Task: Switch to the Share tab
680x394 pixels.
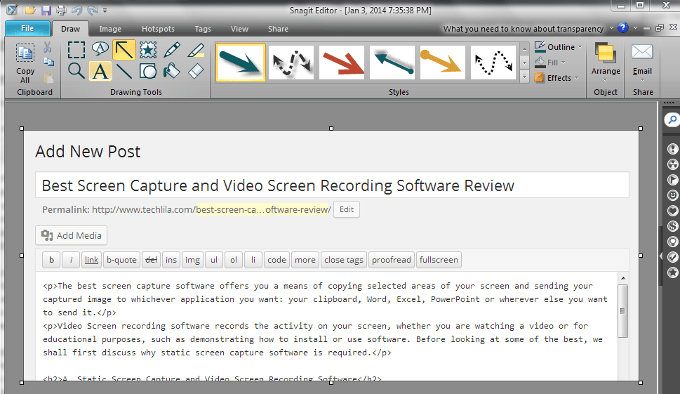Action: tap(278, 29)
